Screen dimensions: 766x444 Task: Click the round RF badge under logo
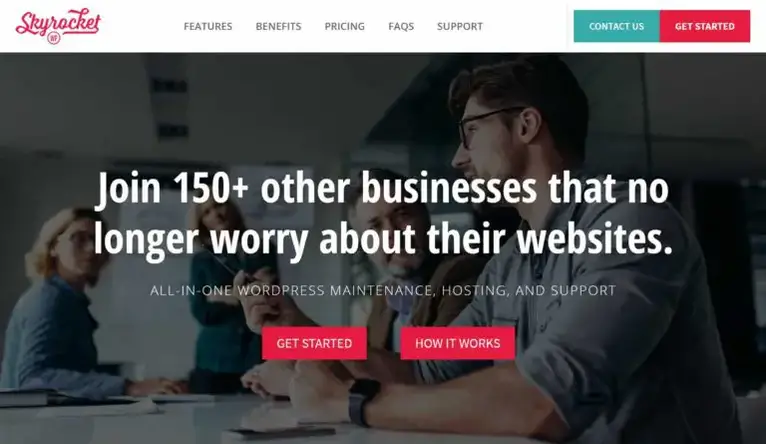click(x=54, y=38)
